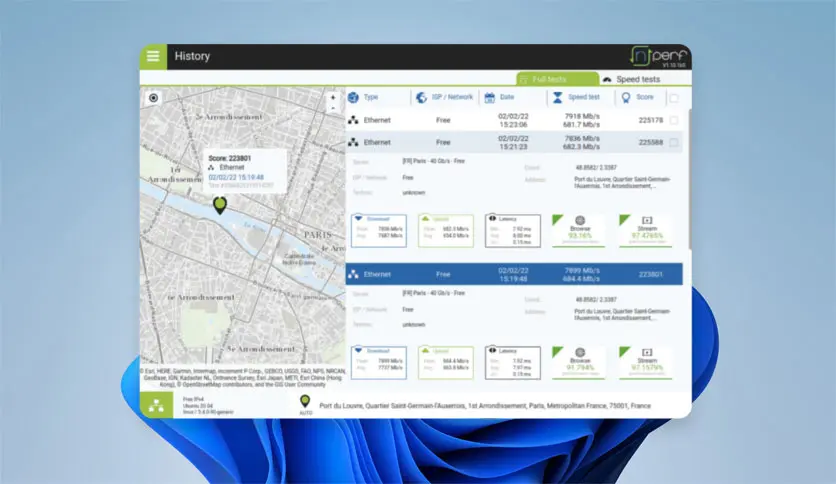
Task: Open the Stream 97.4765% result card
Action: (646, 231)
